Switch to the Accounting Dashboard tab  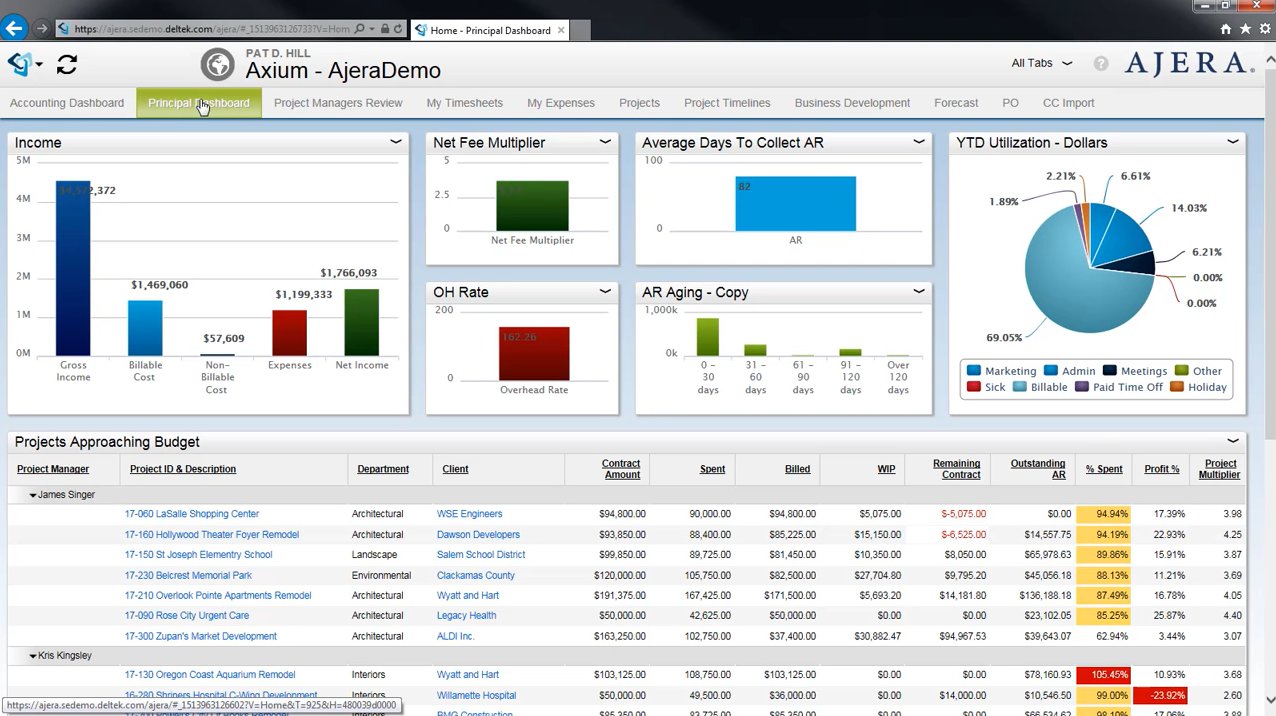point(67,102)
